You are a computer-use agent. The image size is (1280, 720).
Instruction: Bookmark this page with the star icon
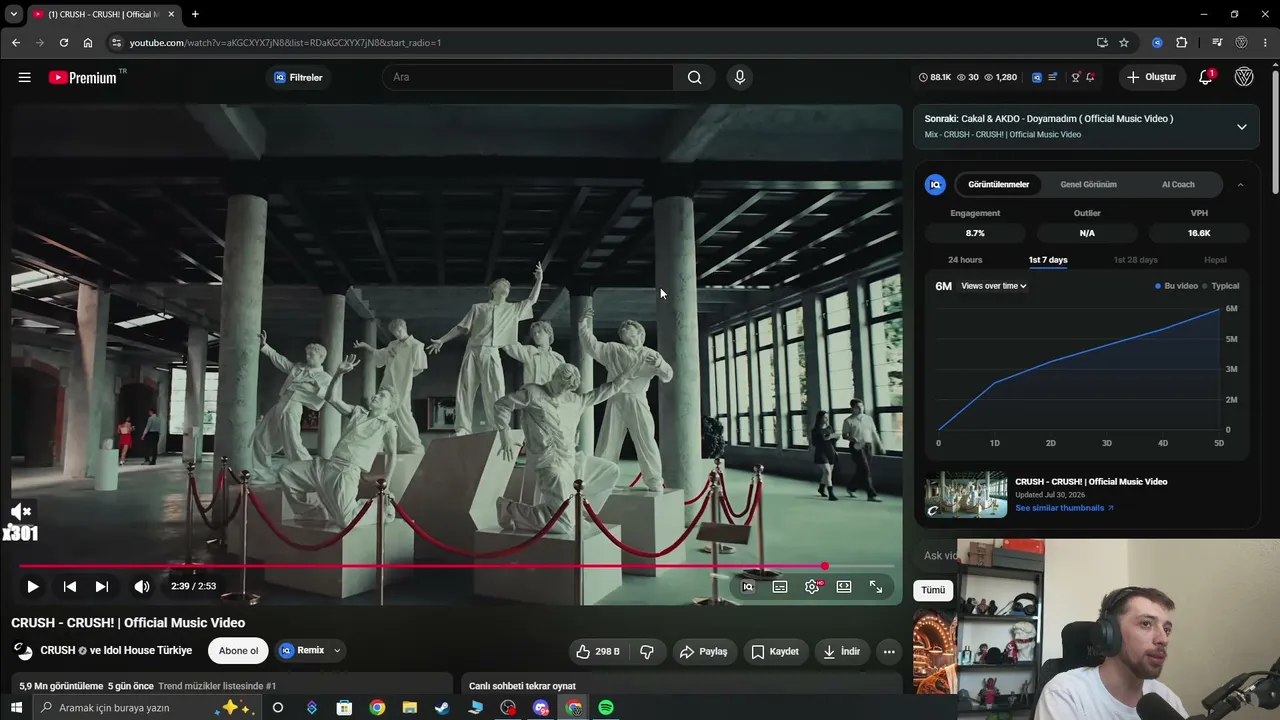(1124, 43)
